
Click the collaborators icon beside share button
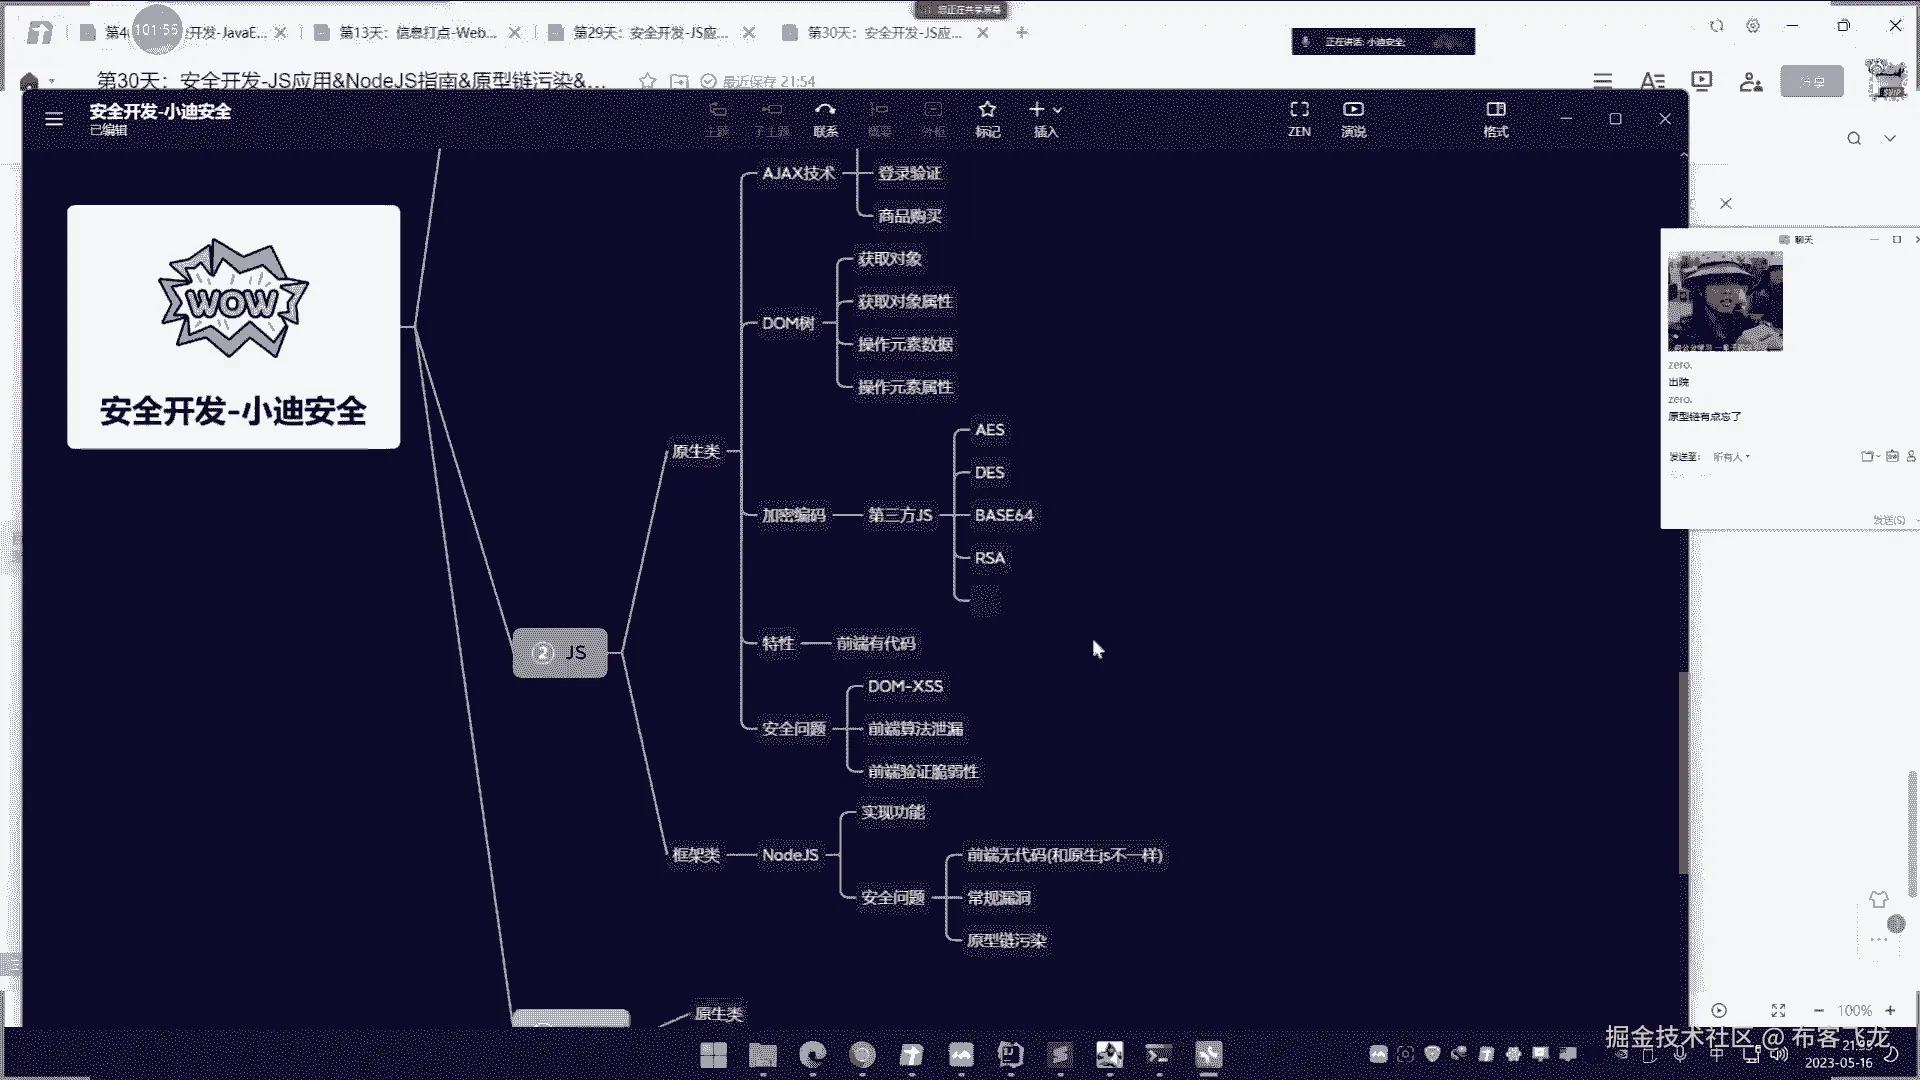[x=1750, y=82]
